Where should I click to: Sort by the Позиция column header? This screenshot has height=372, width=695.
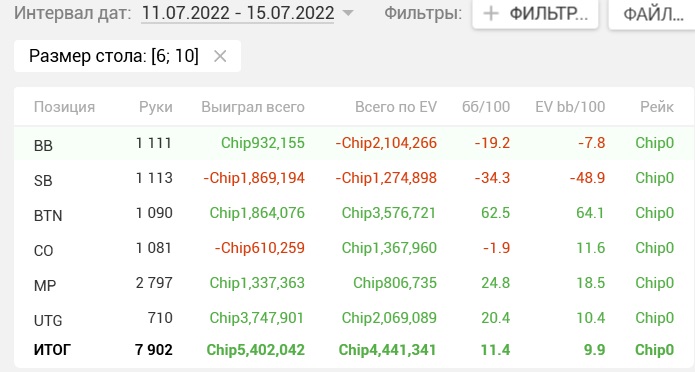pos(64,107)
